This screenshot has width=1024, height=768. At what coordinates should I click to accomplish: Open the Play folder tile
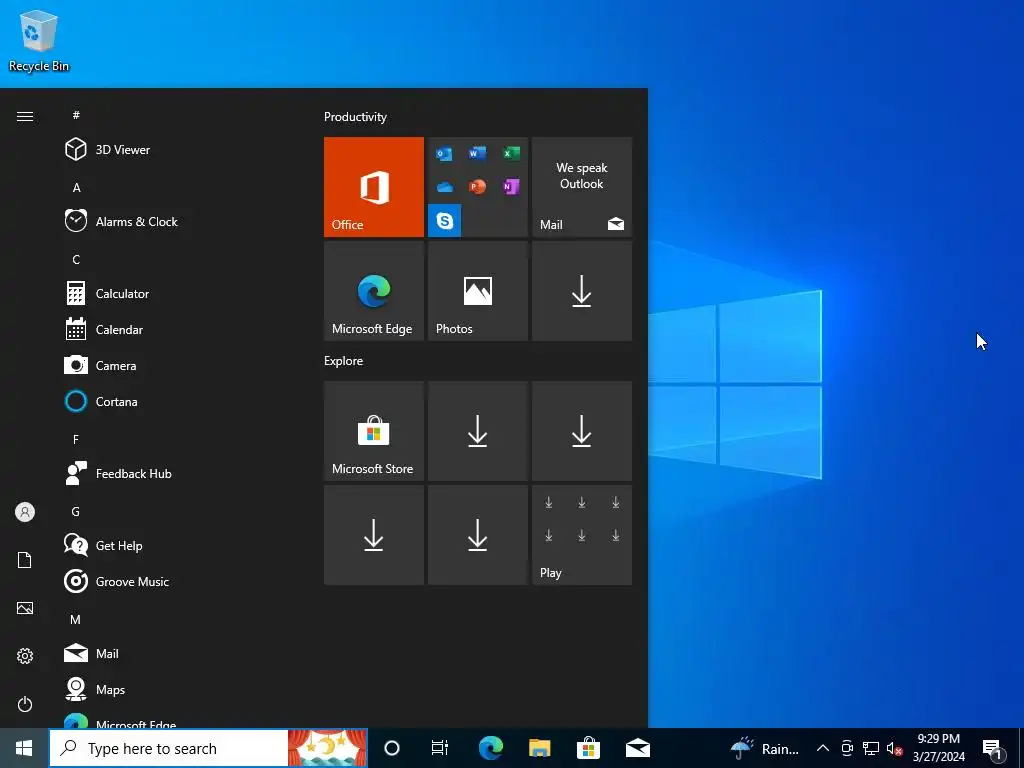click(x=582, y=535)
